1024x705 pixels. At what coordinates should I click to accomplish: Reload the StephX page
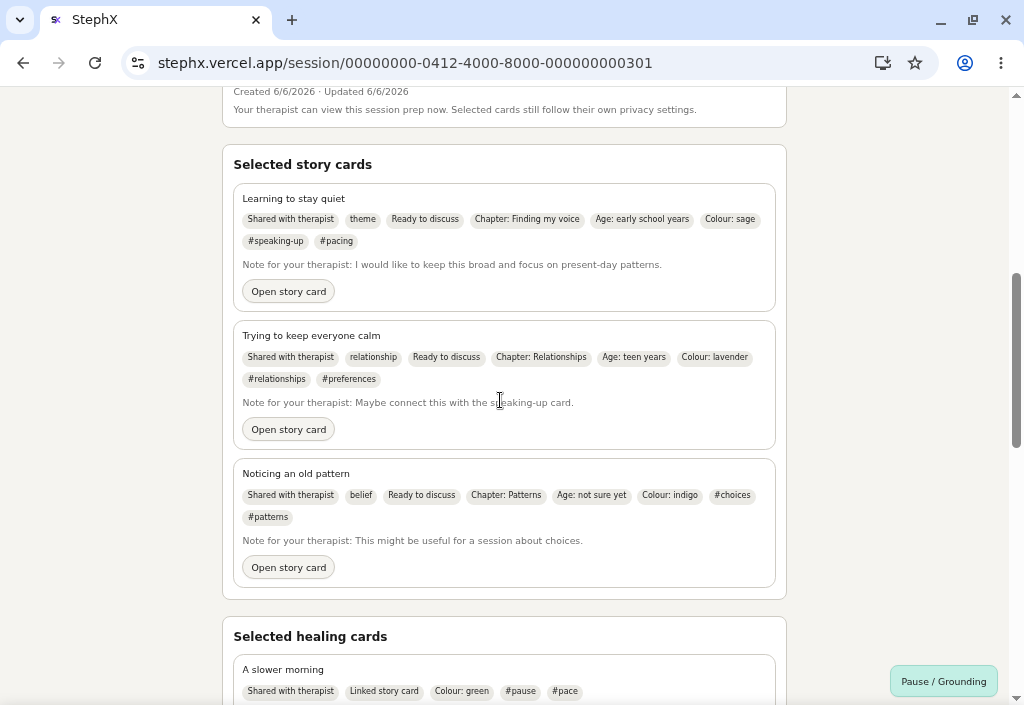[95, 63]
